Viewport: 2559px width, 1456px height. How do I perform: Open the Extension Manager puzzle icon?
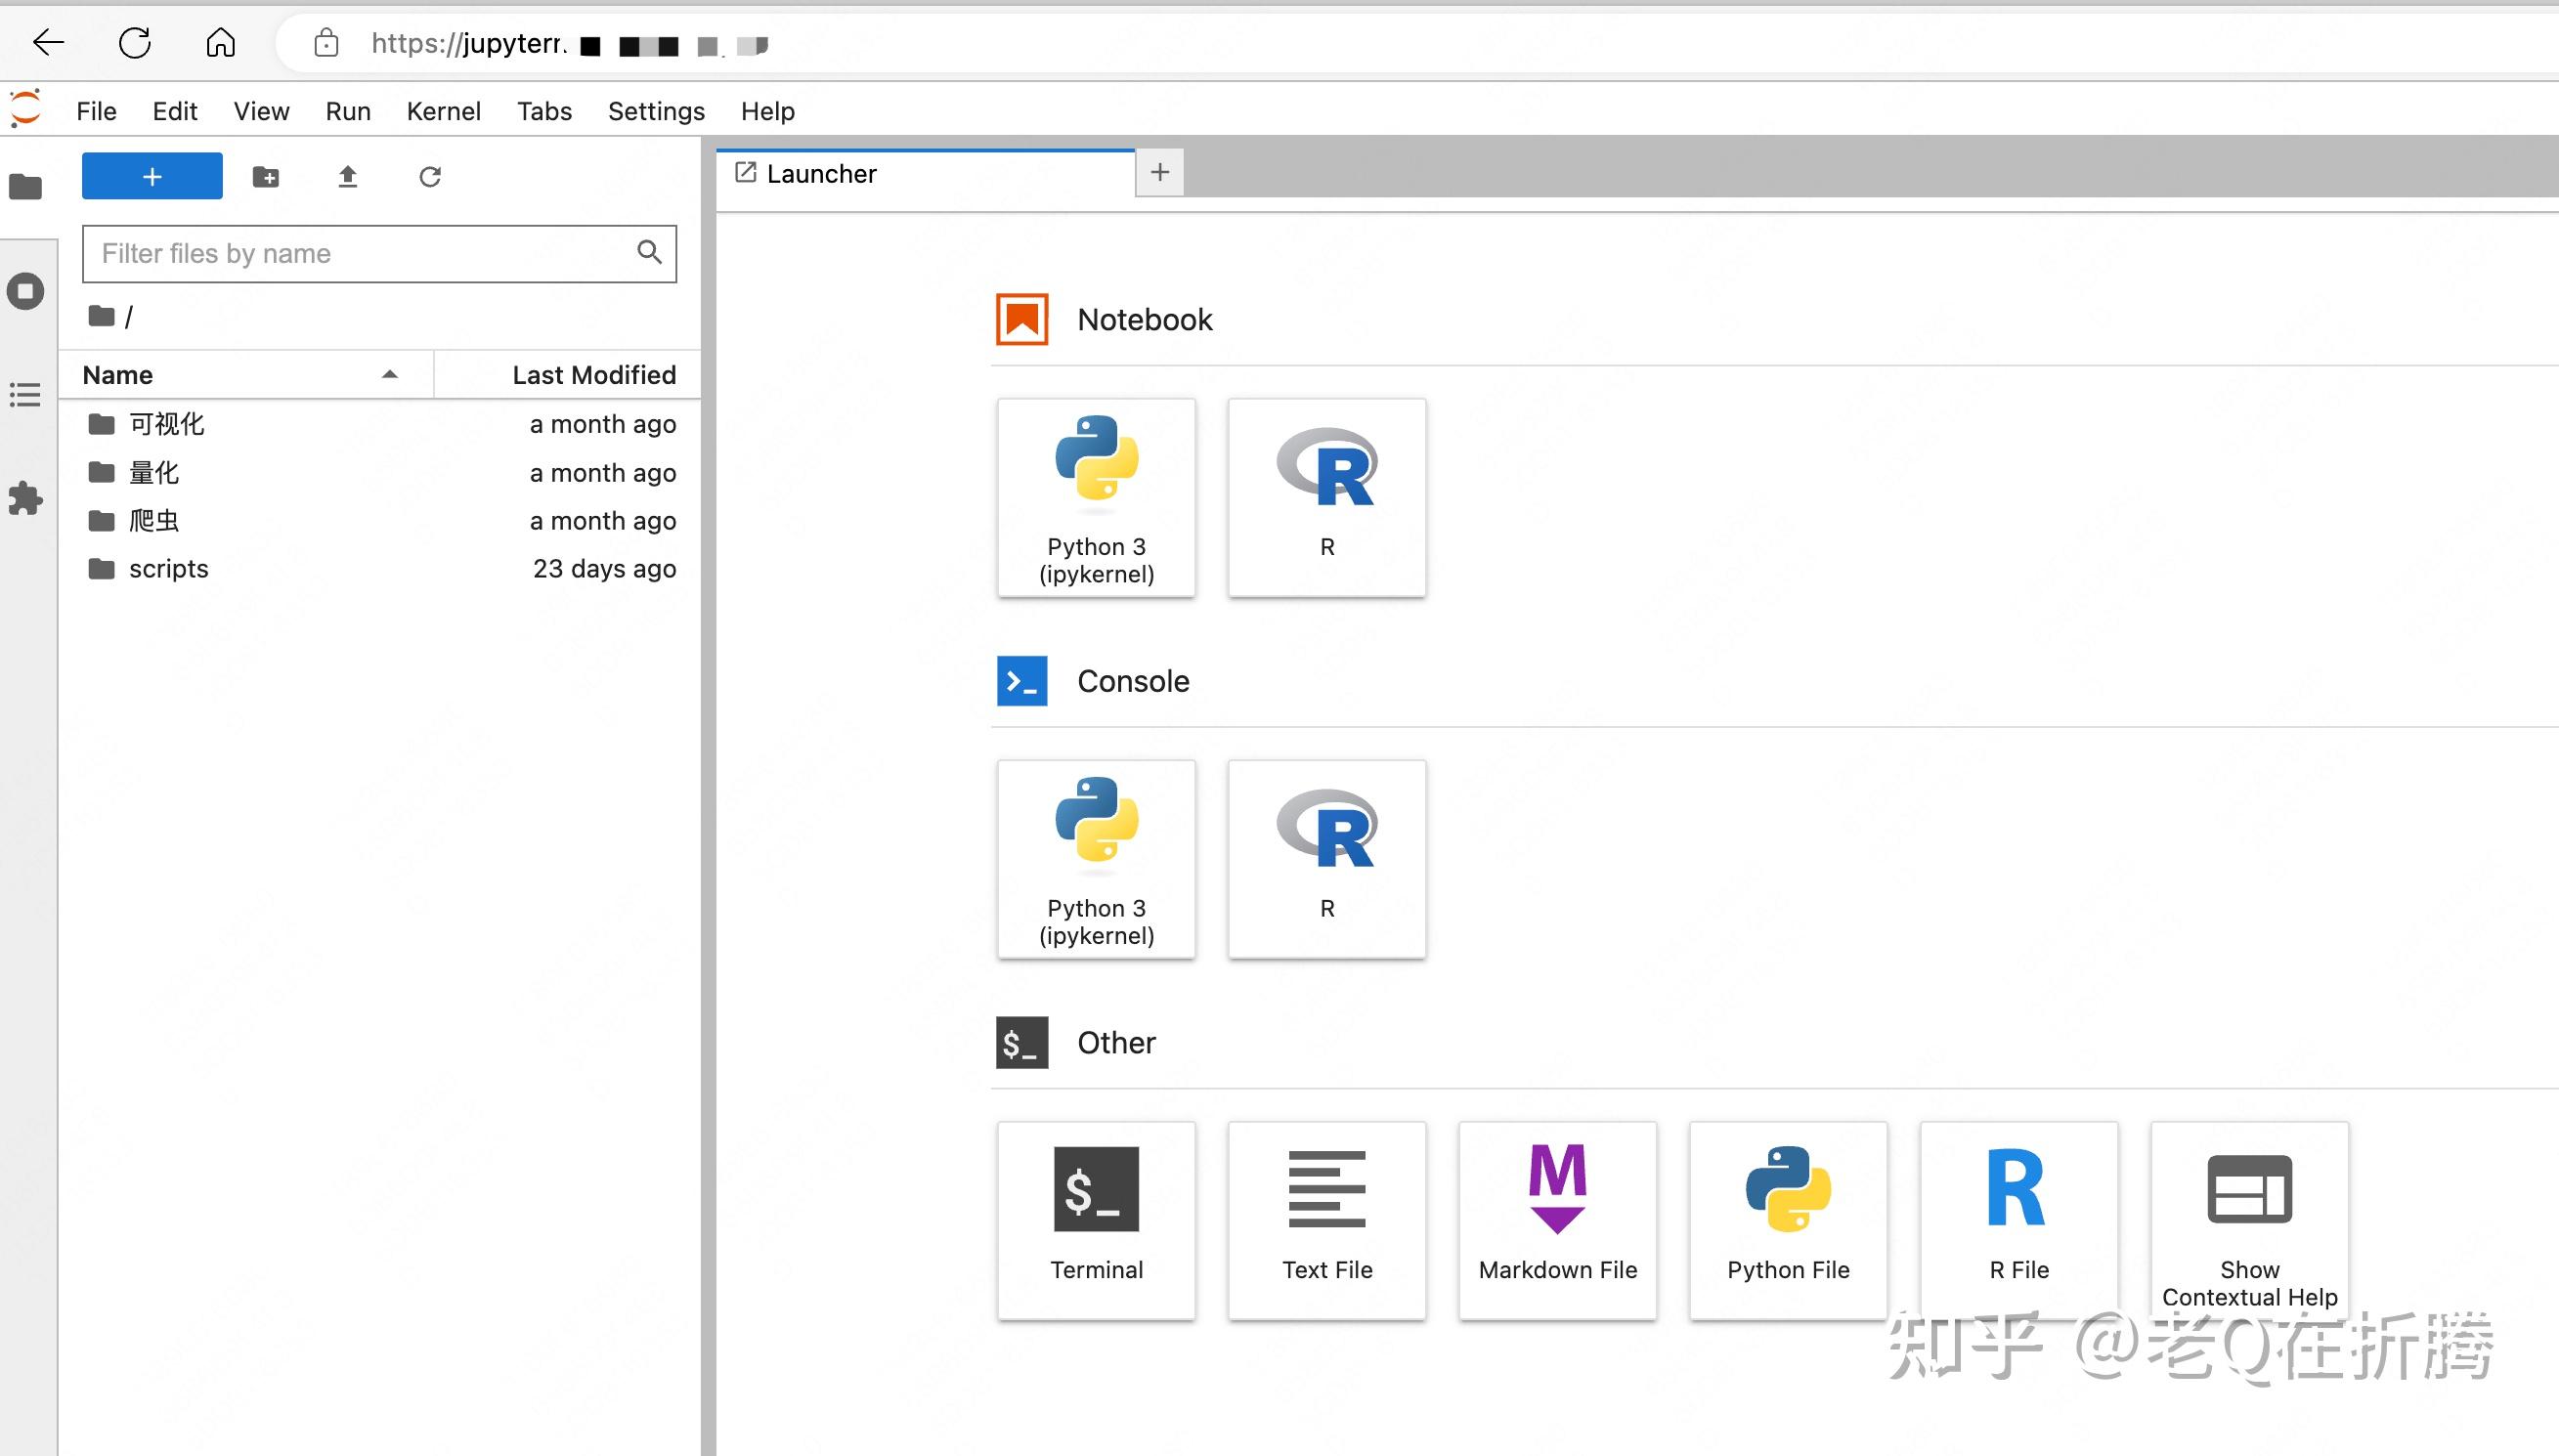tap(26, 498)
